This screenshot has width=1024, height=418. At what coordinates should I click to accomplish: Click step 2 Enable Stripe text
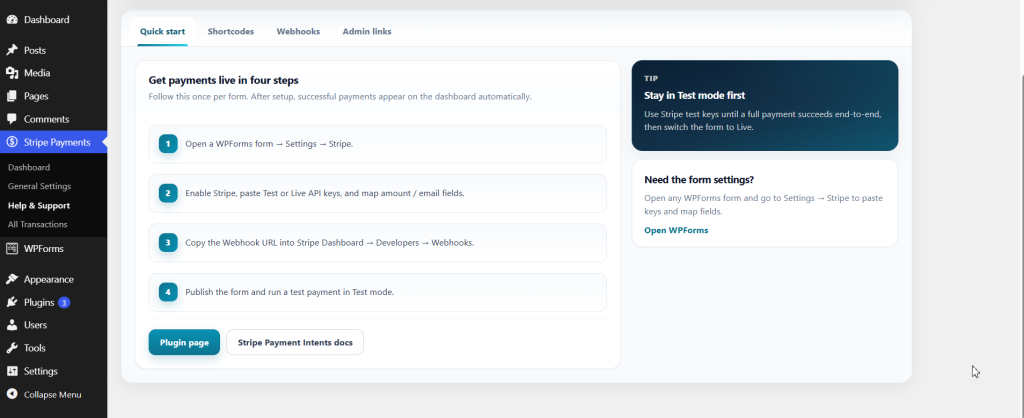[325, 193]
